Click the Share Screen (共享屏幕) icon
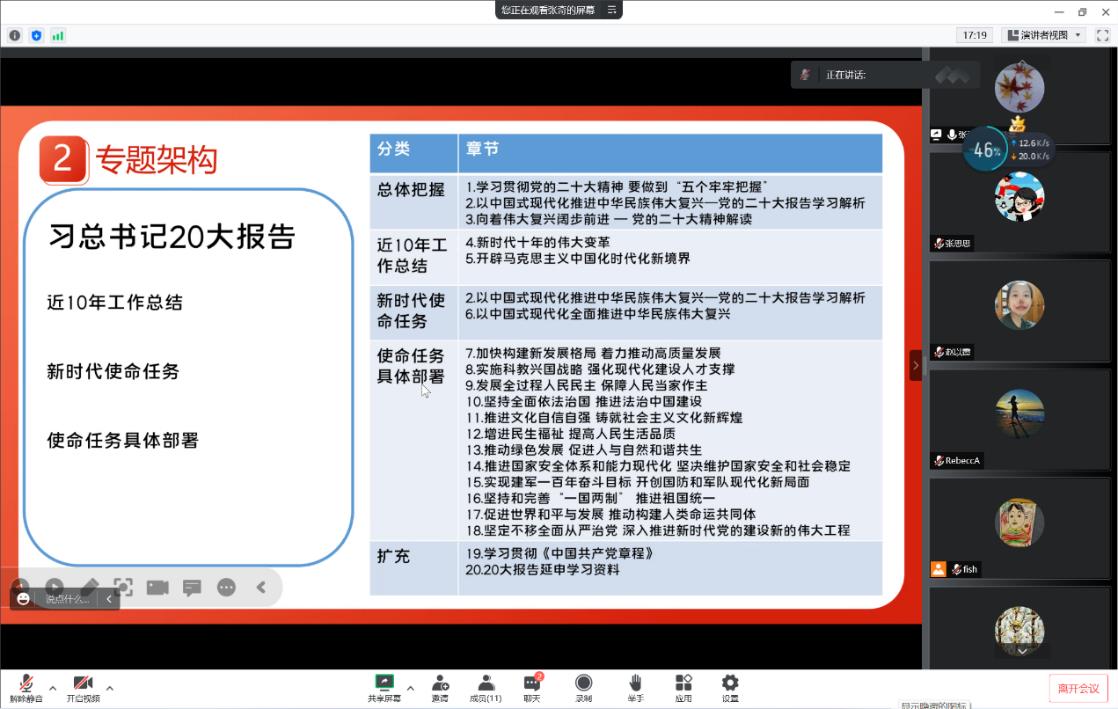The height and width of the screenshot is (709, 1118). click(x=383, y=684)
